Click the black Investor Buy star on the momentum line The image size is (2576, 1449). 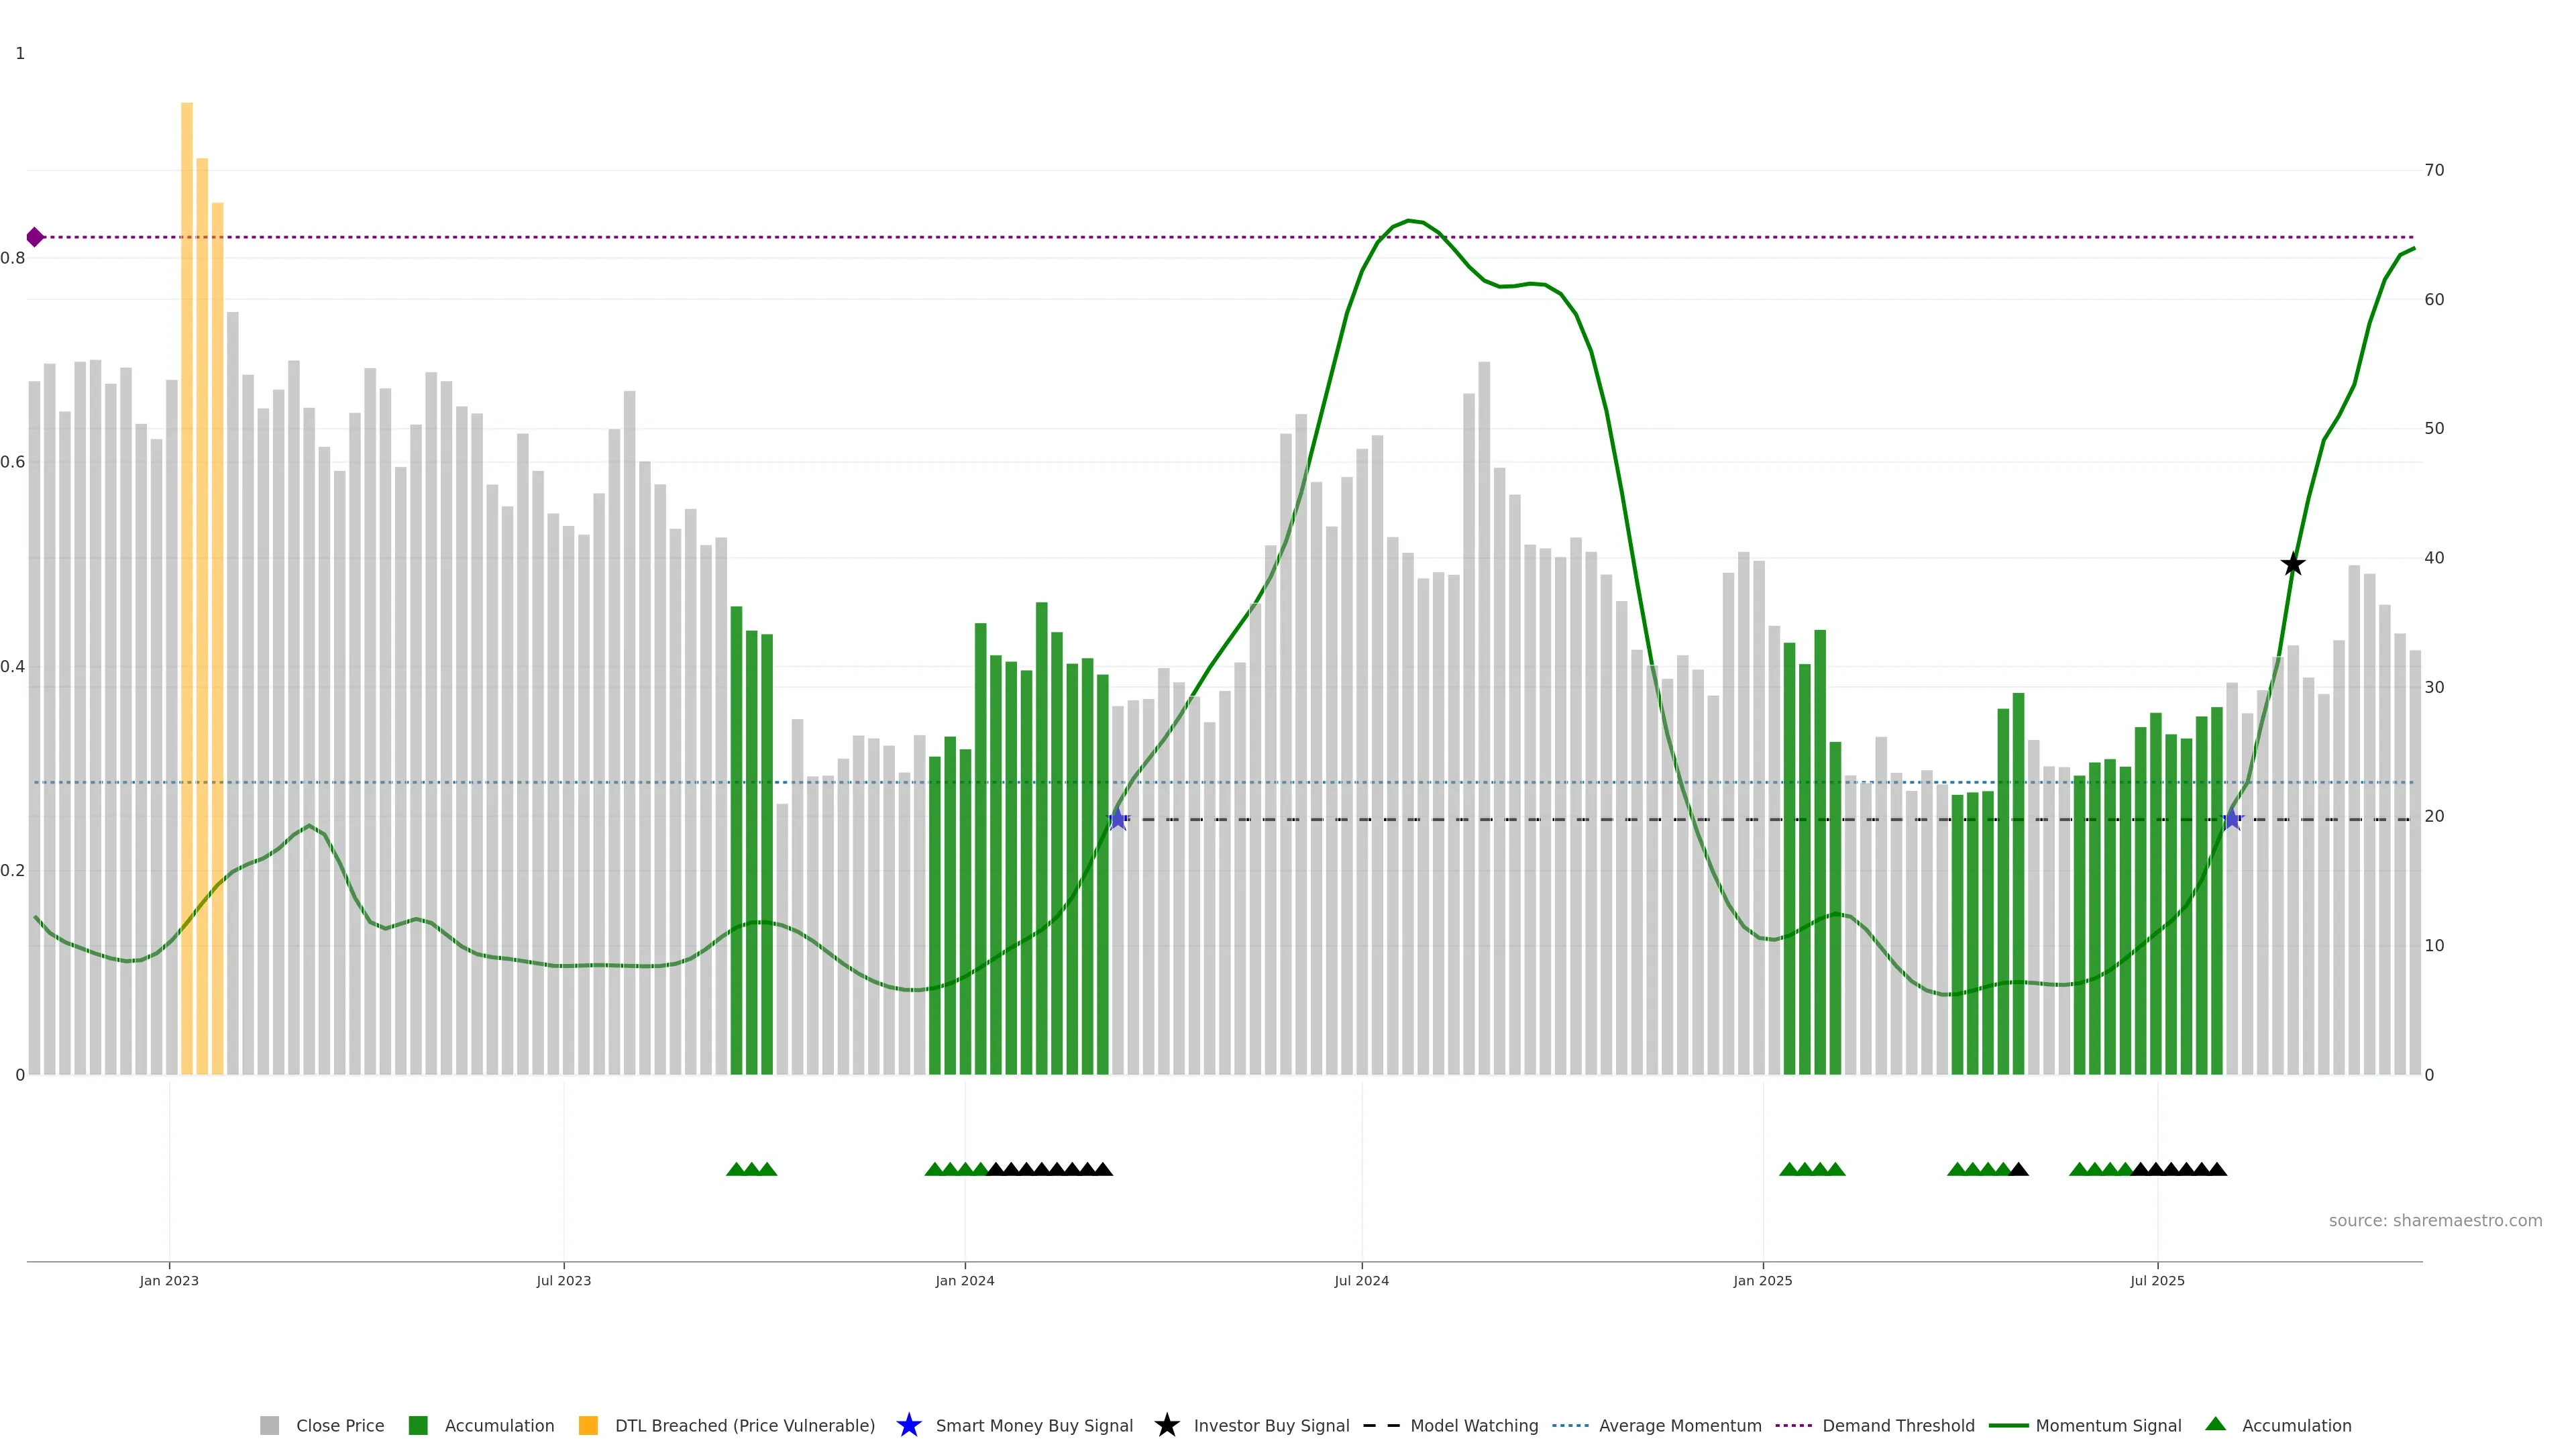(x=2293, y=564)
